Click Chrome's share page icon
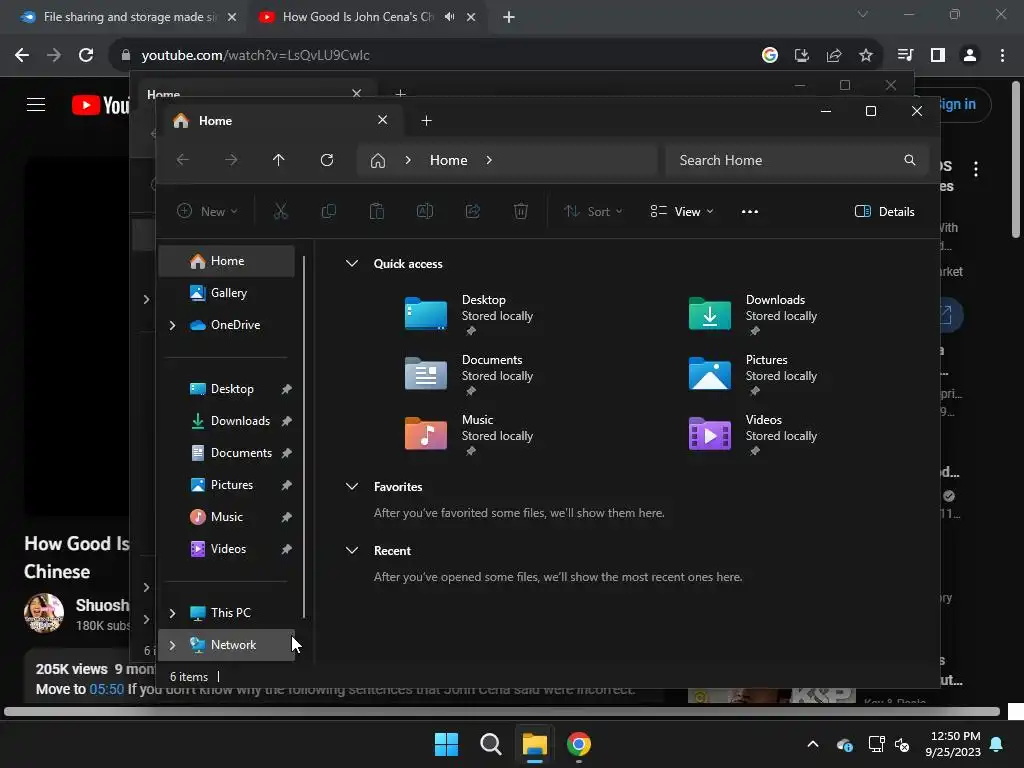 click(834, 56)
